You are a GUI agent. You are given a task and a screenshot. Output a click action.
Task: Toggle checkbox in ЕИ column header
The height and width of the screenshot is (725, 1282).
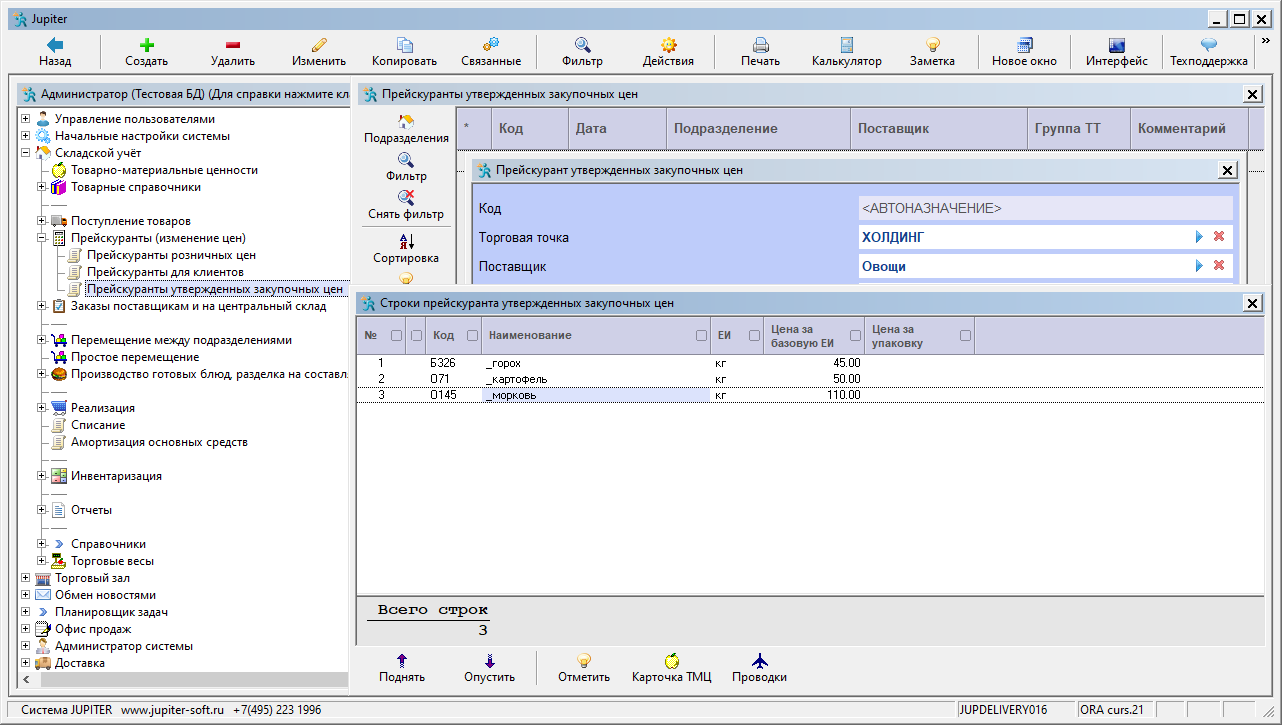(x=753, y=336)
